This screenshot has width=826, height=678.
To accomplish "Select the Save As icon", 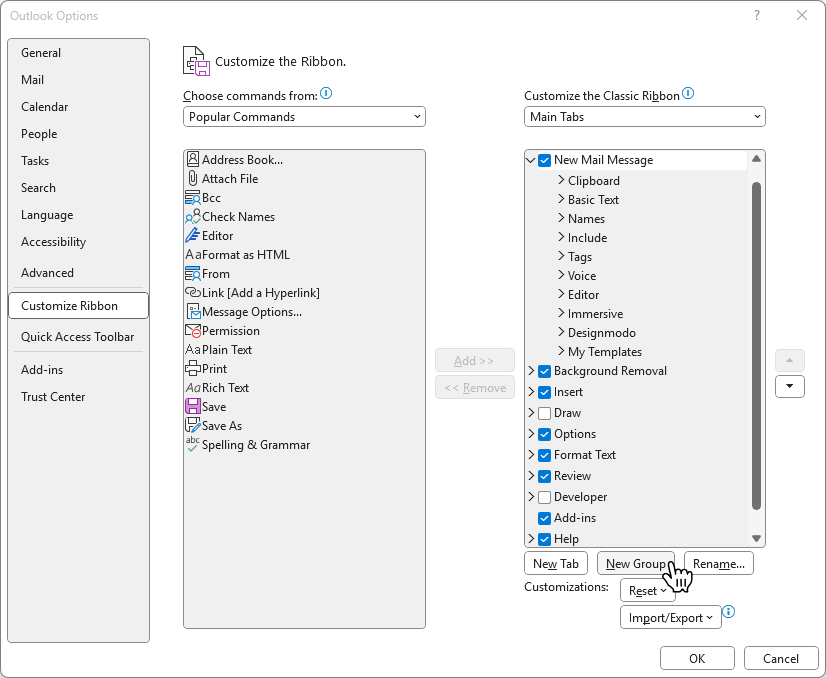I will (x=193, y=425).
